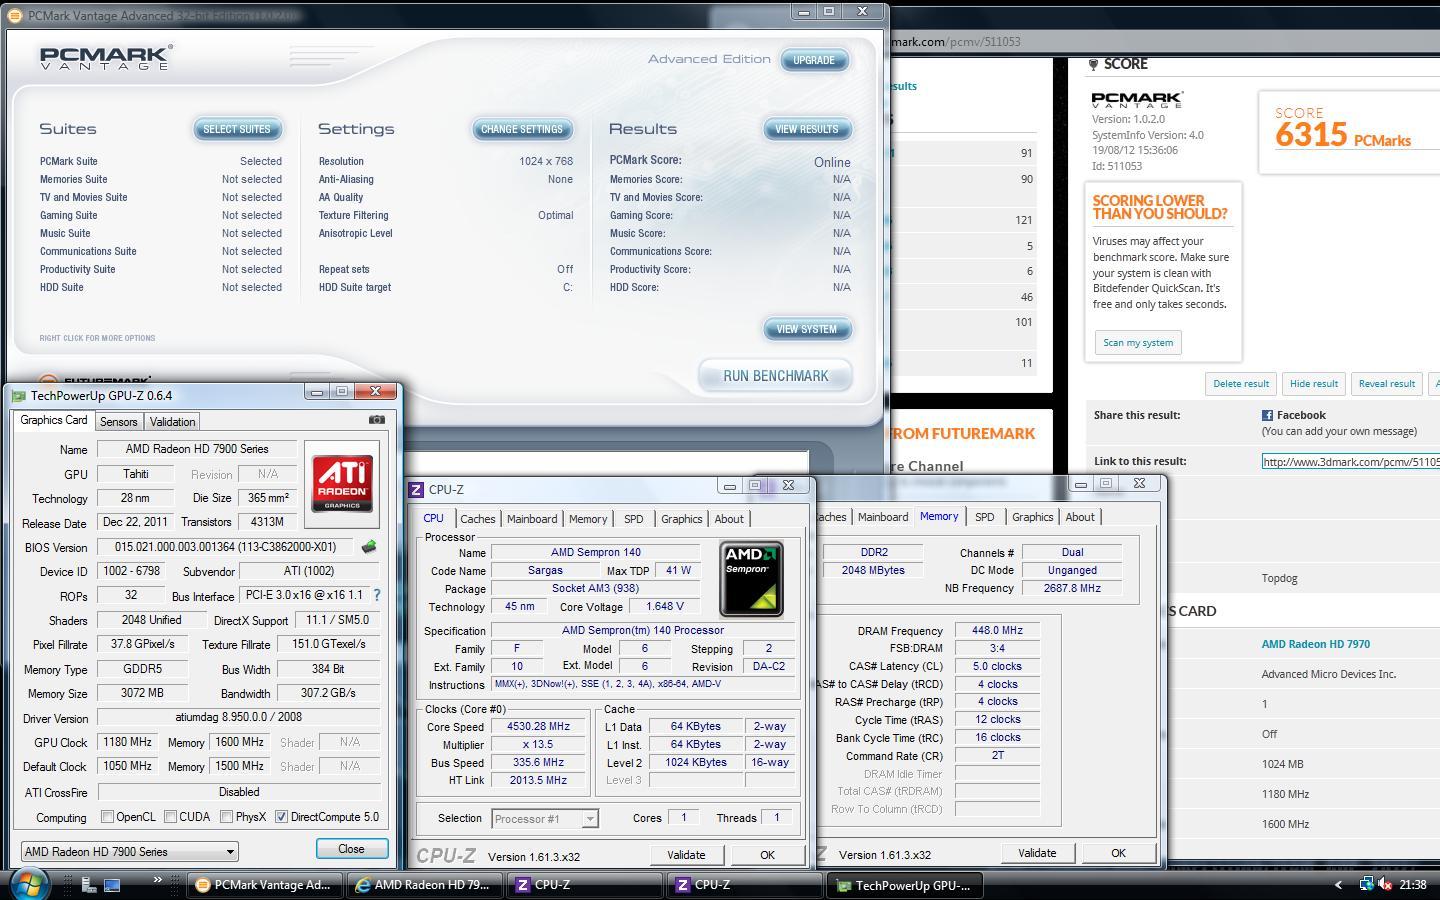1440x900 pixels.
Task: Click the Close button in GPU-Z
Action: (351, 848)
